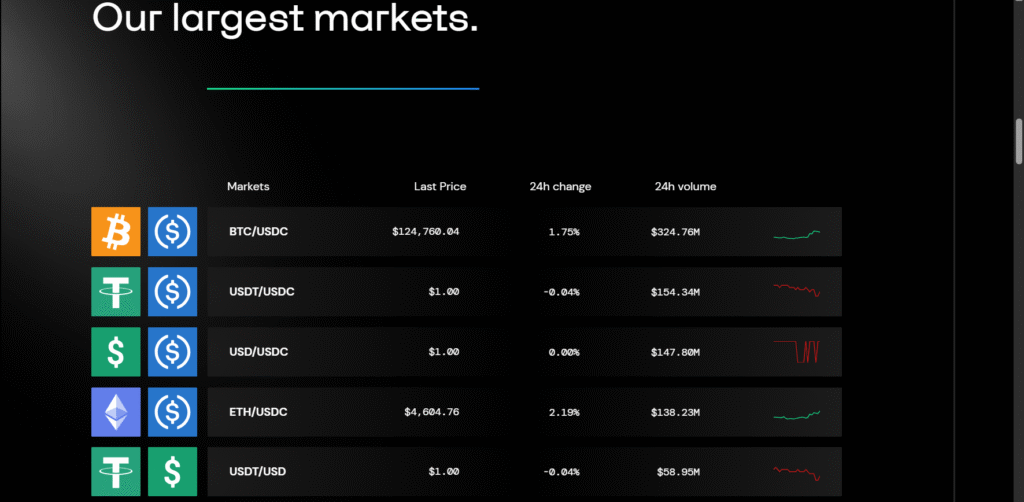The image size is (1024, 502).
Task: Click USDC icon in ETH/USDC row
Action: point(173,412)
